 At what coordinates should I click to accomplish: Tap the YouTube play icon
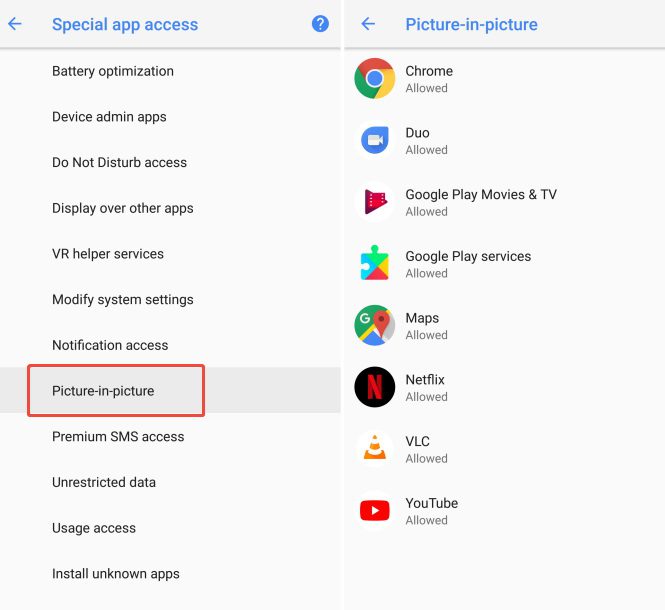click(374, 510)
